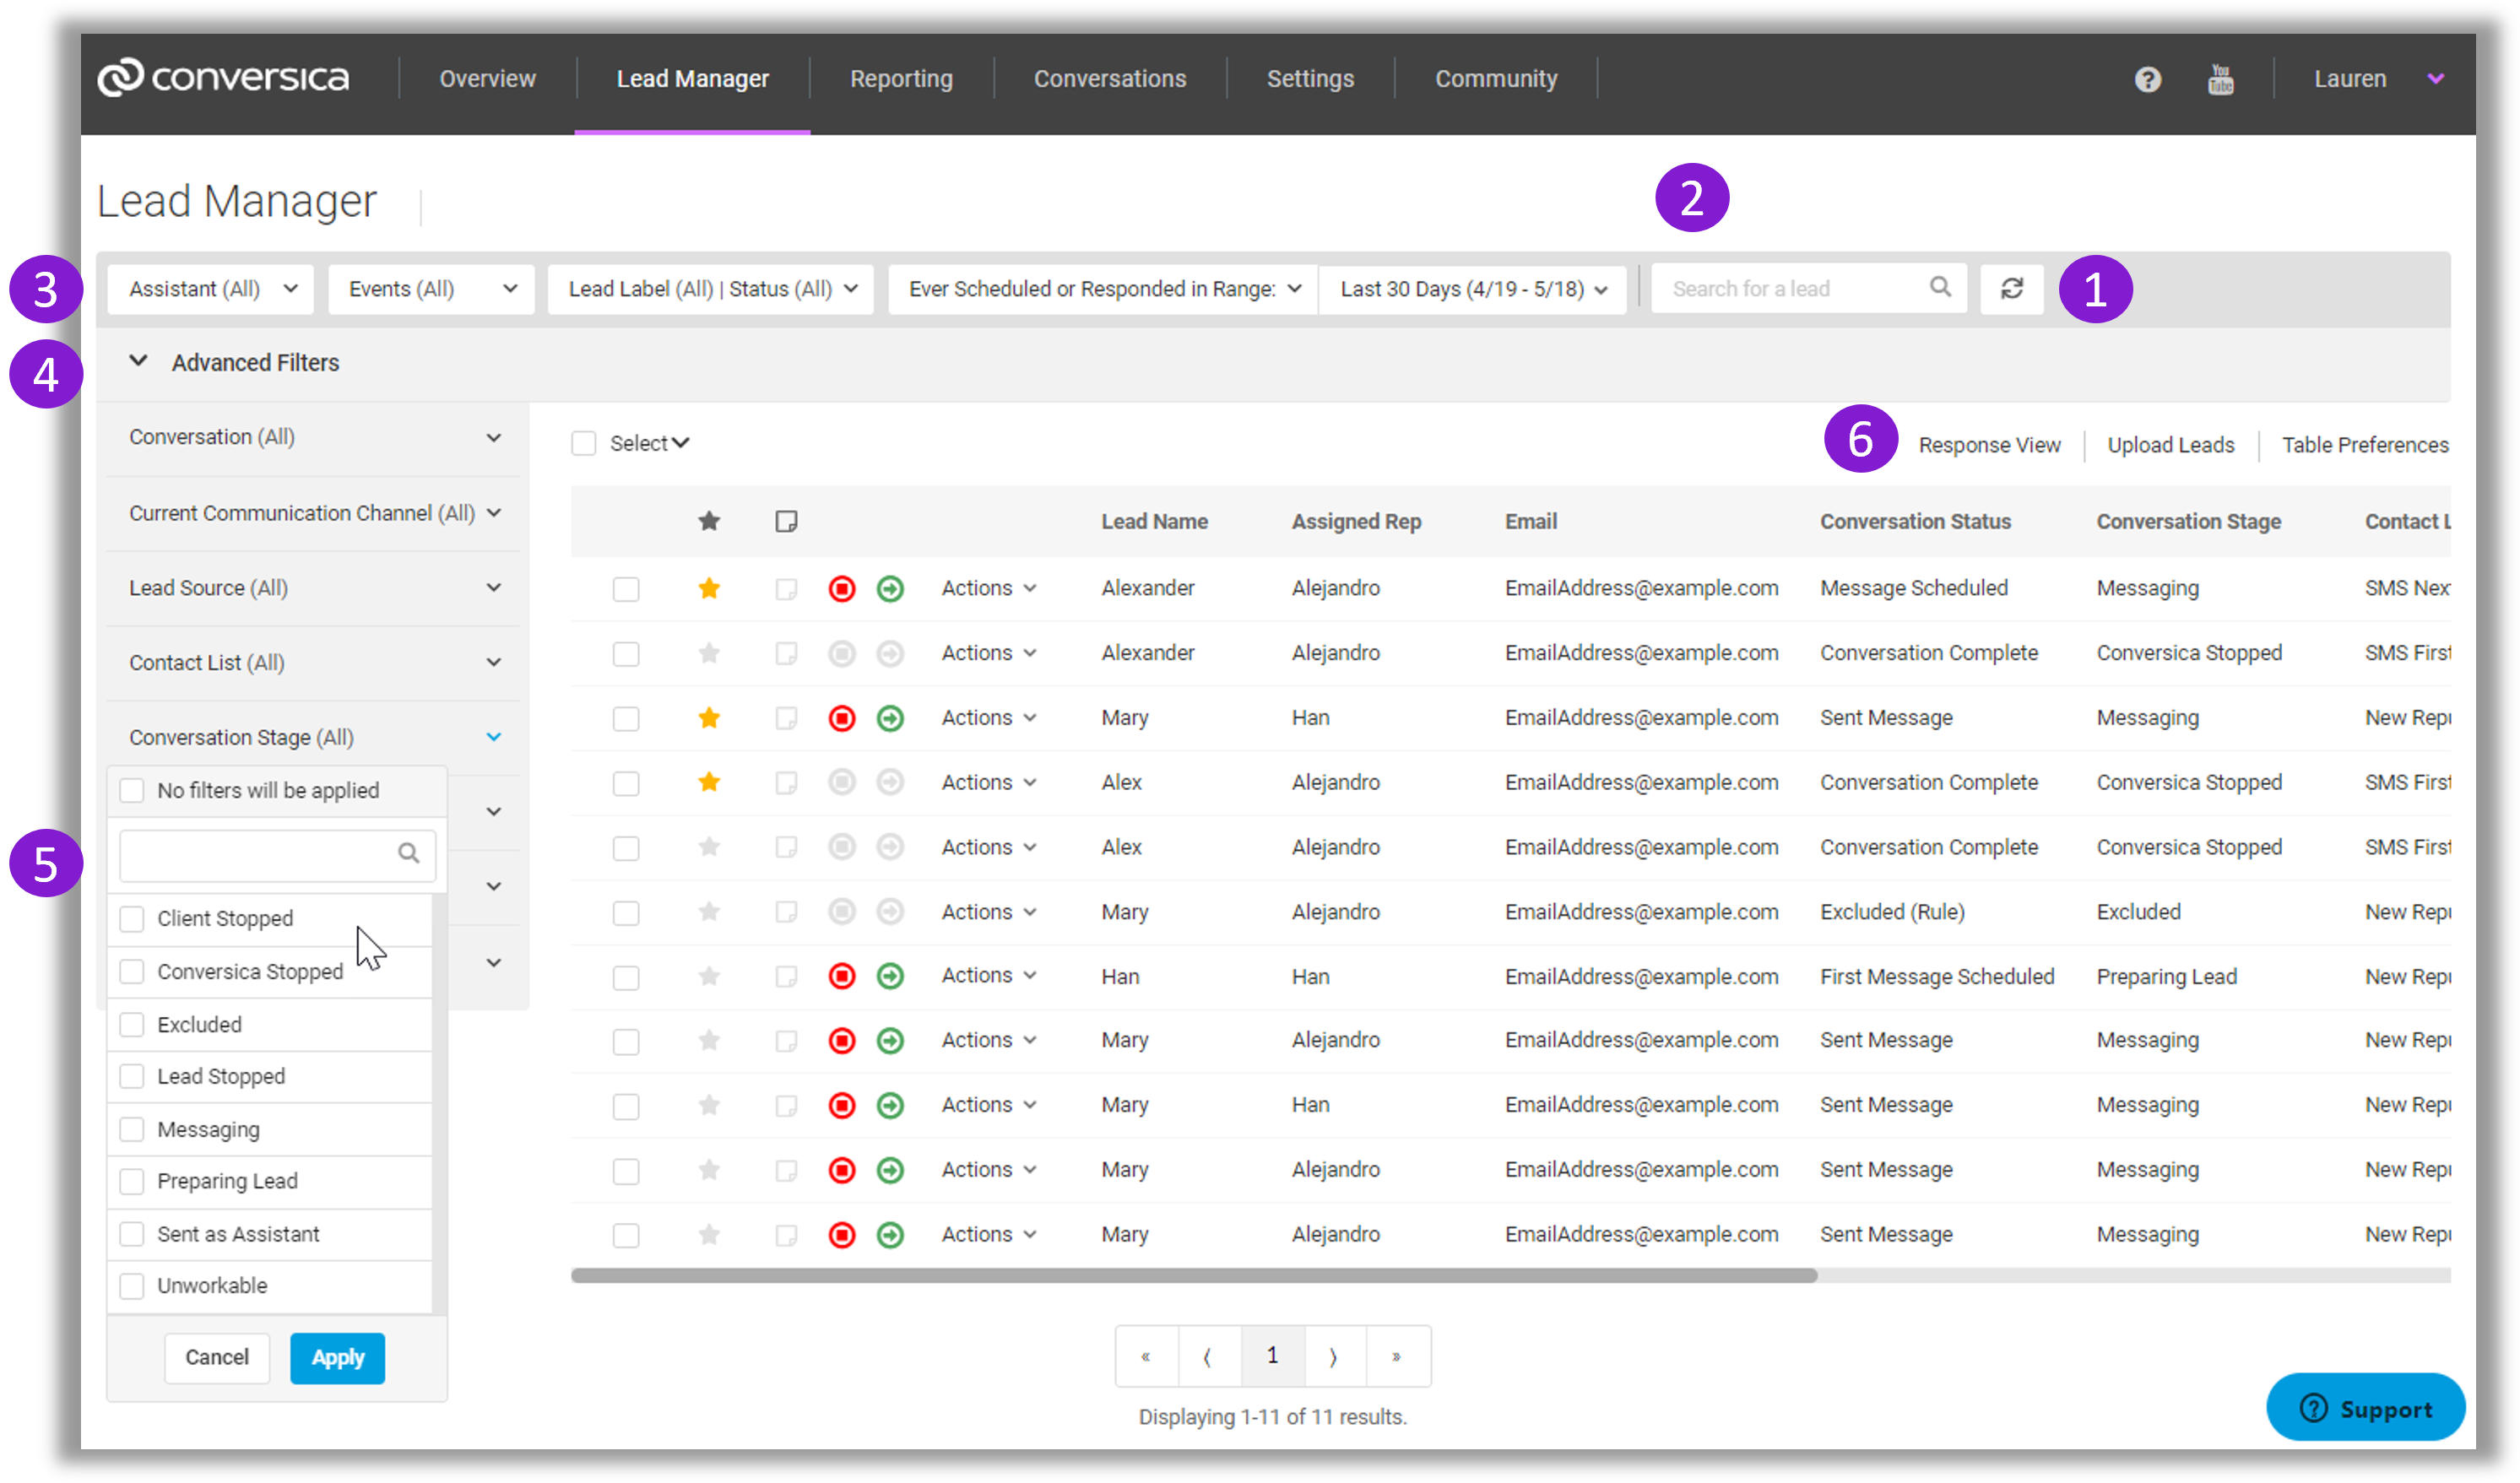Star the Alexander Conversation Complete lead
The width and height of the screenshot is (2520, 1483).
pyautogui.click(x=709, y=653)
